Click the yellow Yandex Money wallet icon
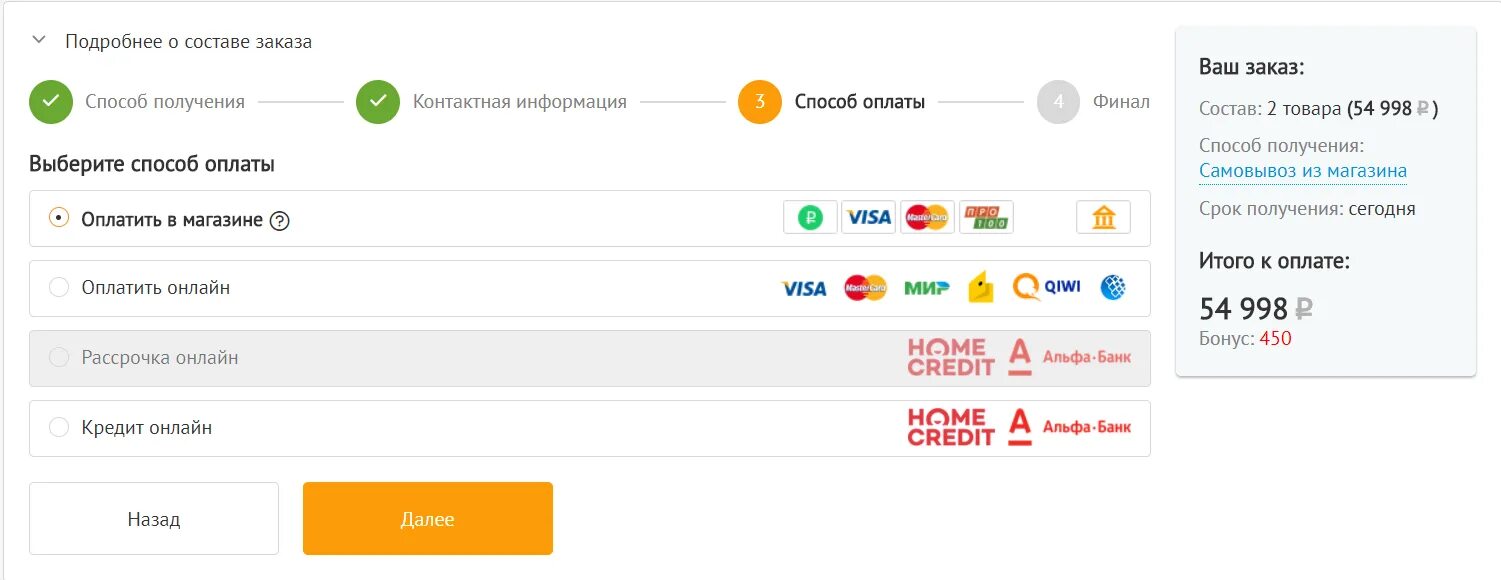The image size is (1501, 580). pos(981,288)
